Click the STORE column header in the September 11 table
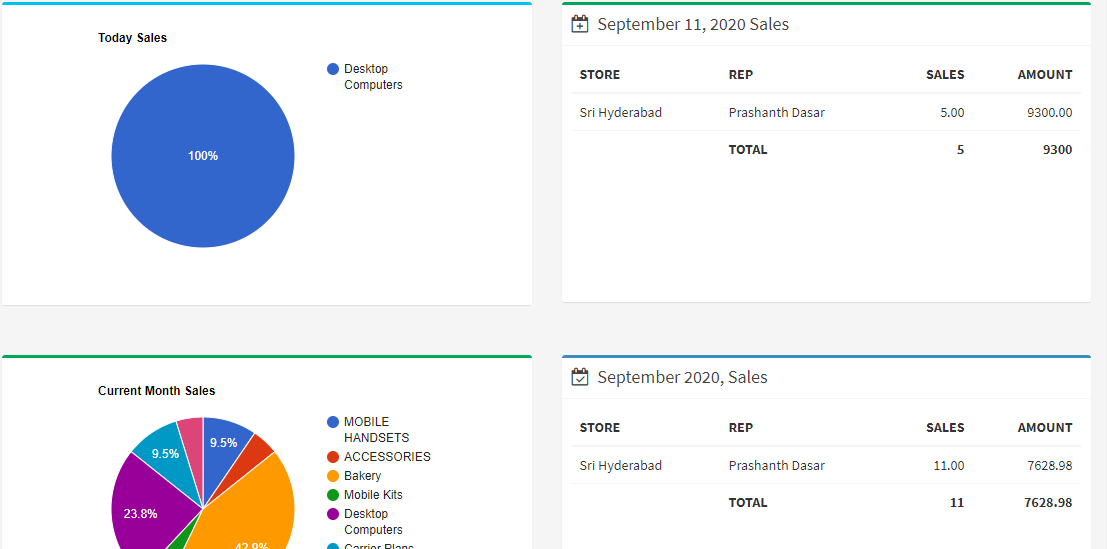This screenshot has height=549, width=1107. (600, 75)
